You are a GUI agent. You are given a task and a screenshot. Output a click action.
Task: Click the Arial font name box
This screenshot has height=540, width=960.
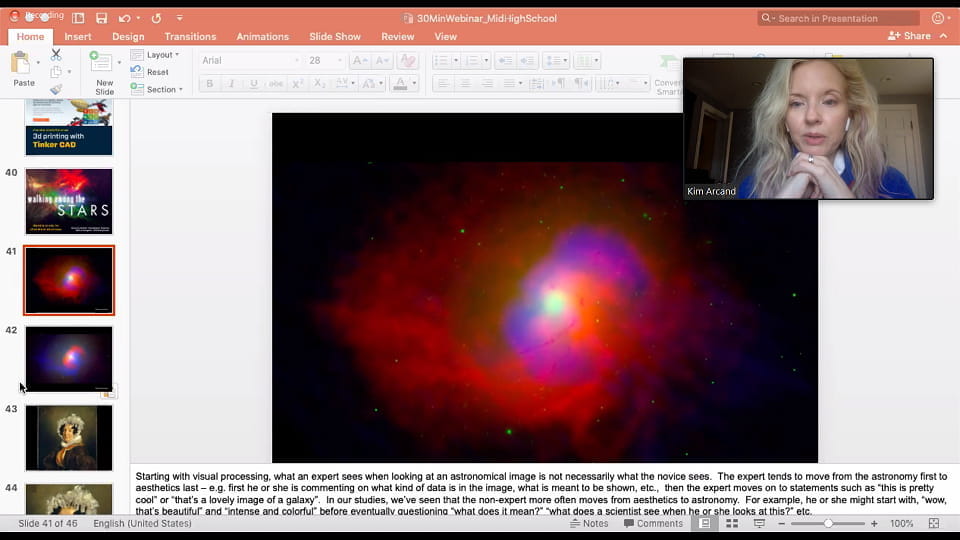click(250, 60)
